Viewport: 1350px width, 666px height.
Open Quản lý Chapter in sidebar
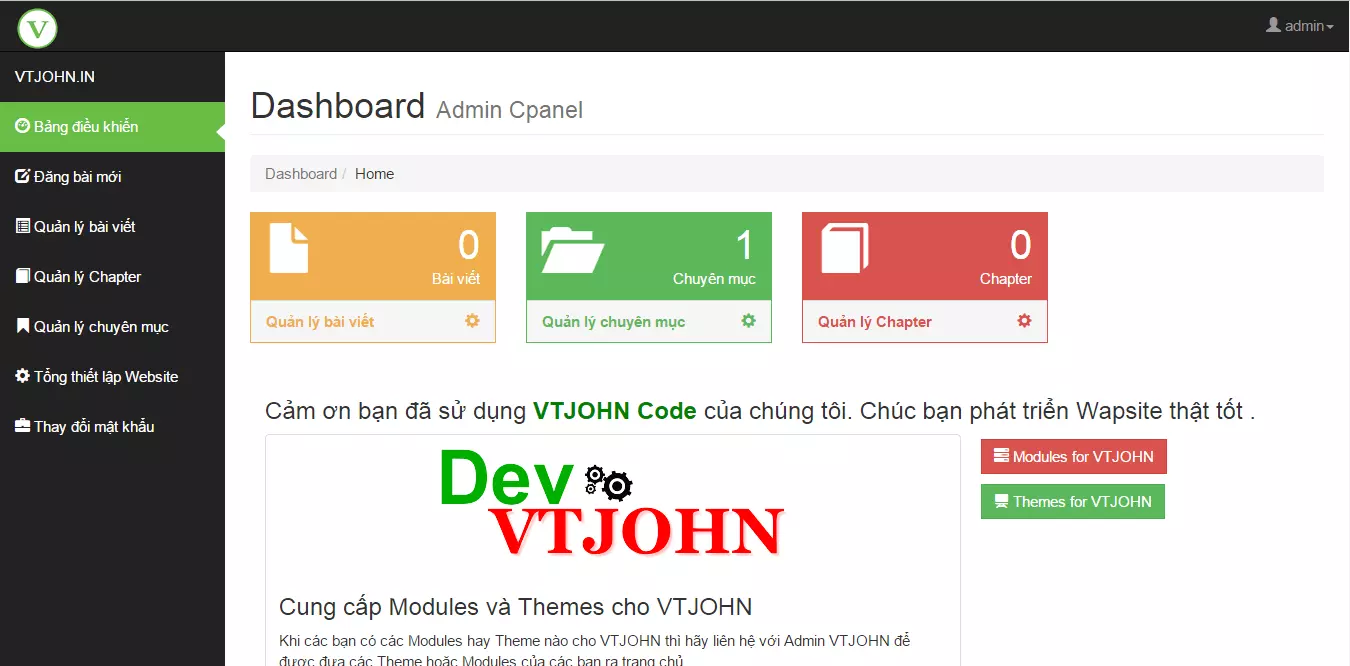tap(87, 277)
